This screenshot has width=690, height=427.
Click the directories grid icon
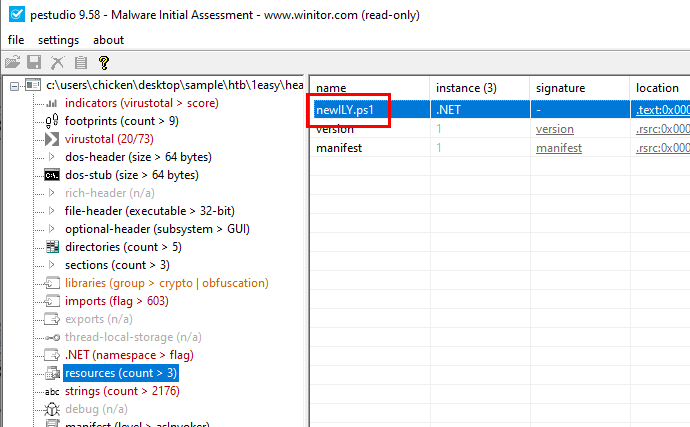52,247
